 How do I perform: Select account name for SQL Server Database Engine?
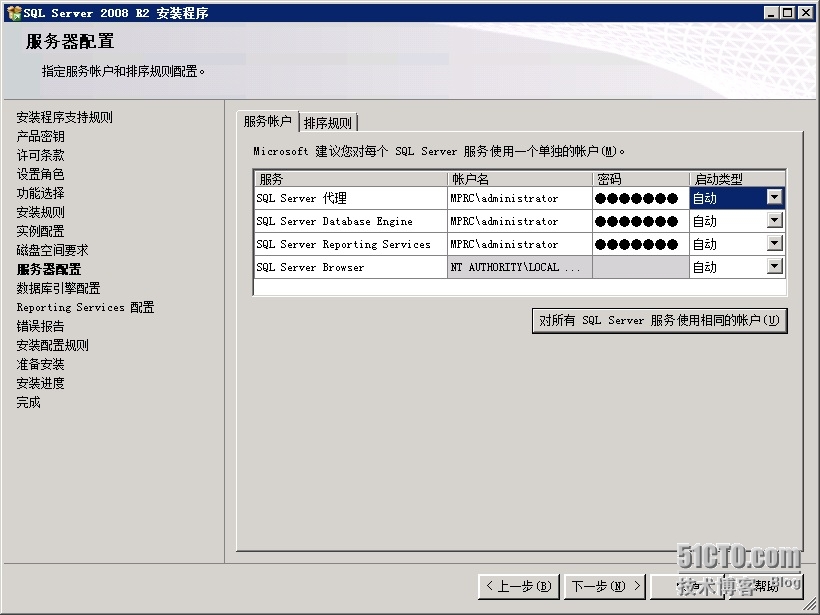point(520,221)
